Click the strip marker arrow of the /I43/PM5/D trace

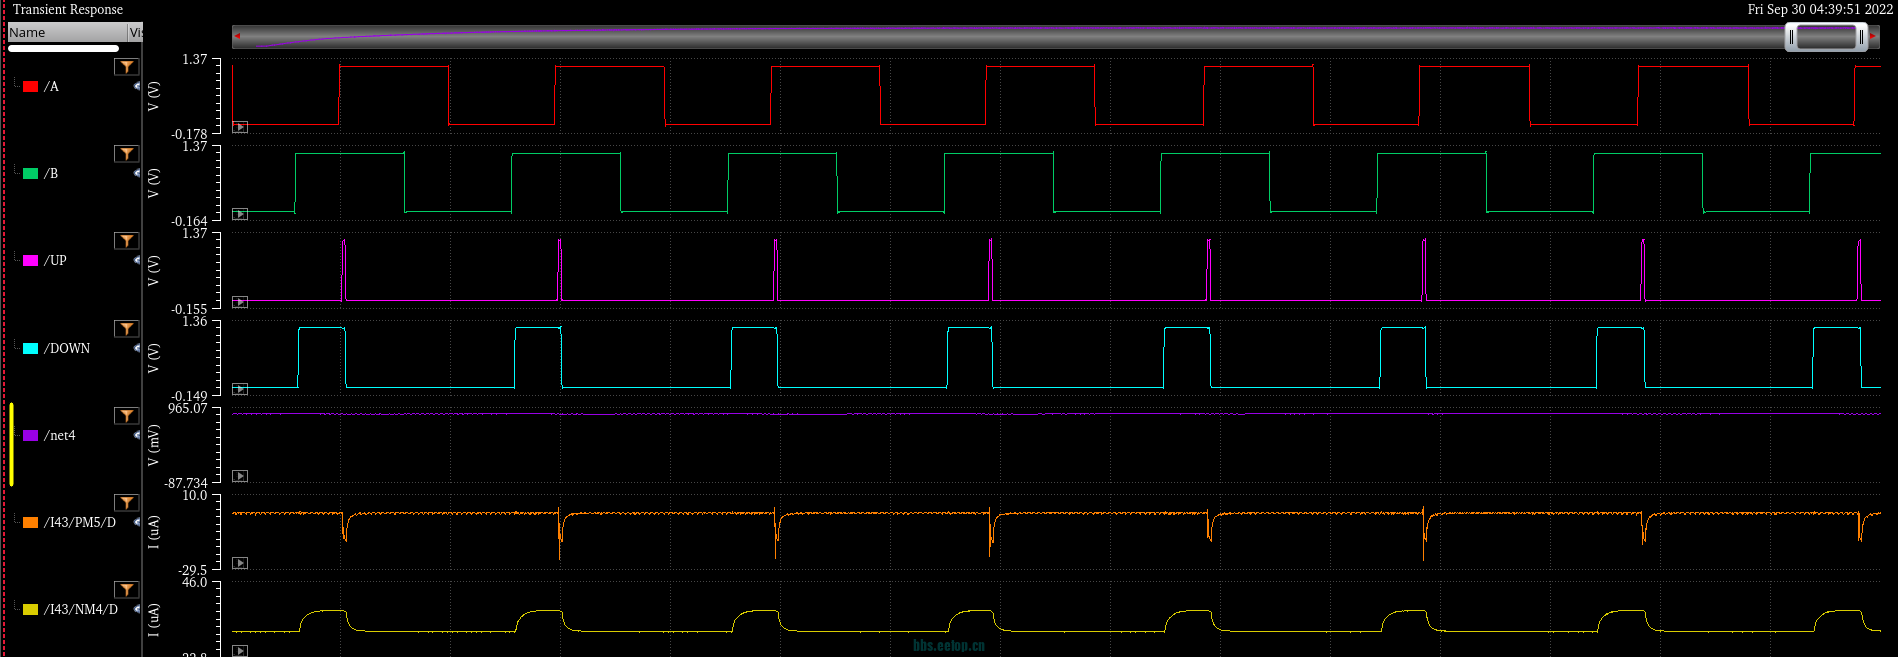tap(240, 563)
